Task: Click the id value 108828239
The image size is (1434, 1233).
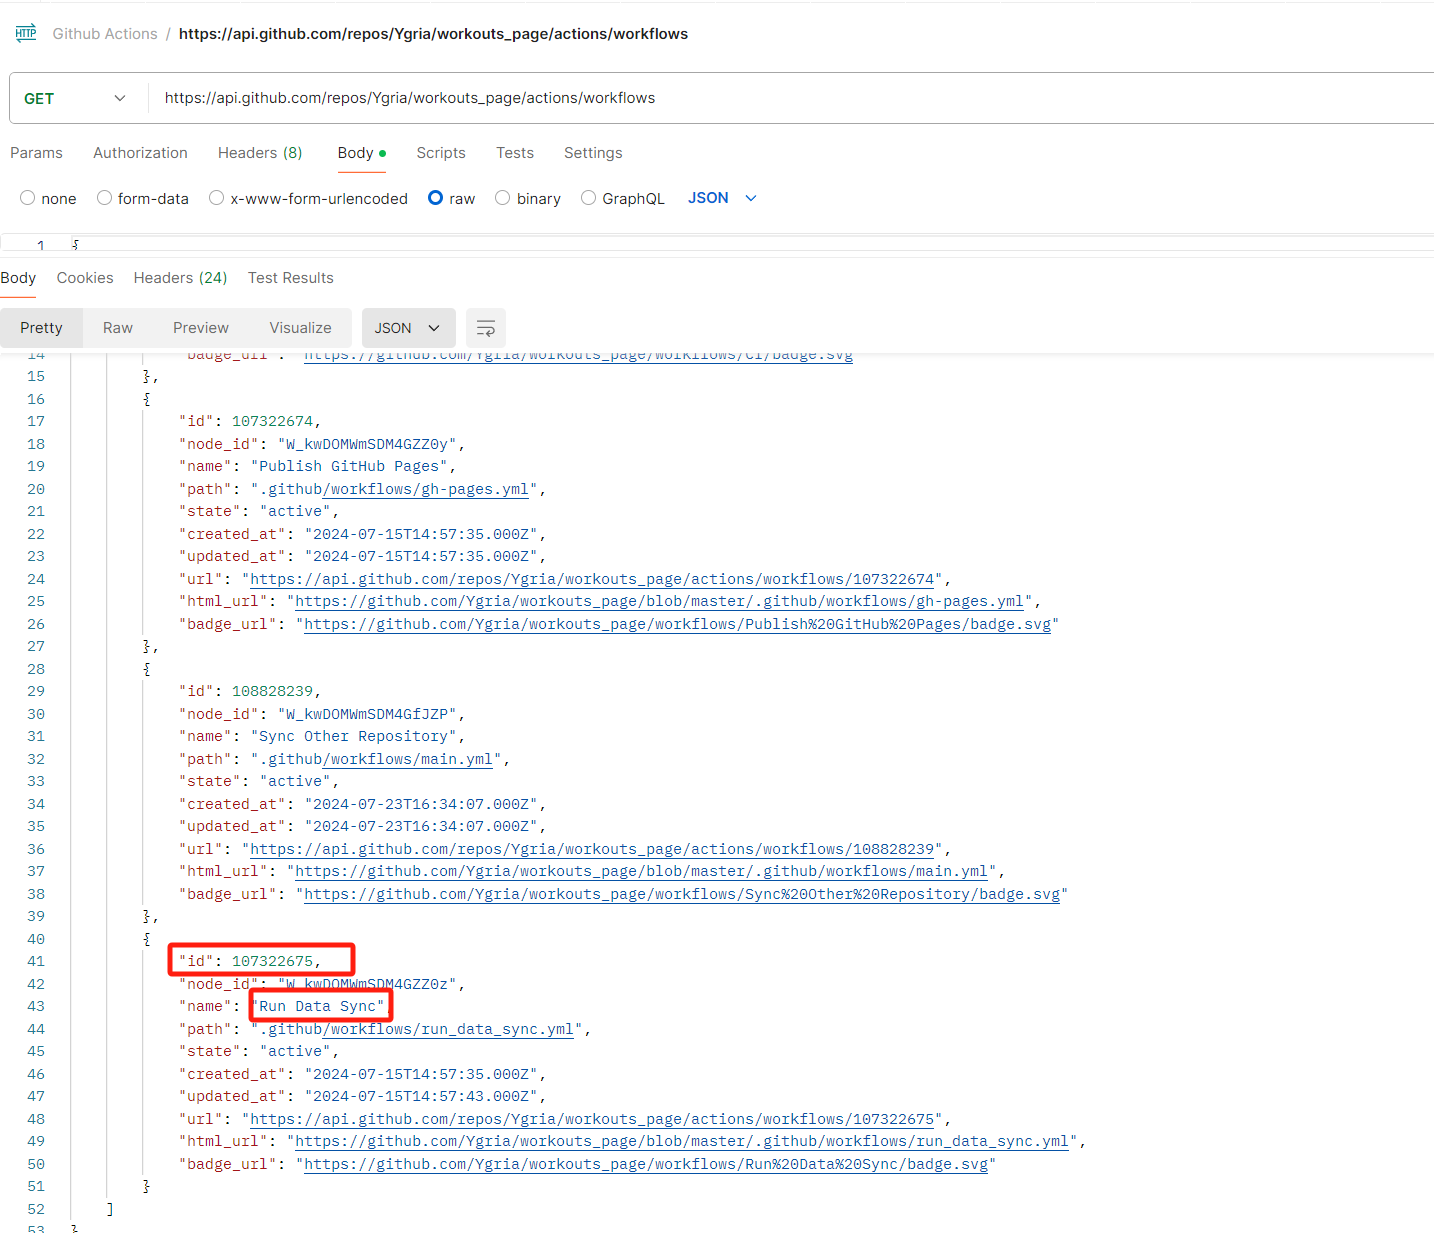Action: pos(272,691)
